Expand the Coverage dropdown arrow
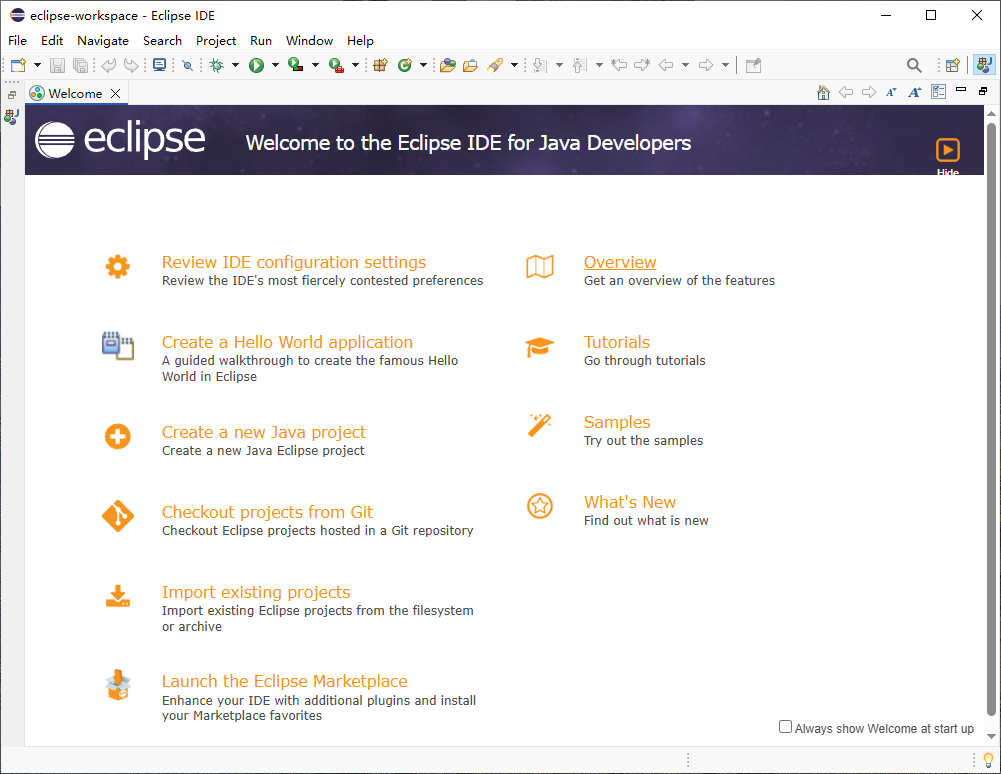Screen dimensions: 1001x774 click(x=315, y=65)
